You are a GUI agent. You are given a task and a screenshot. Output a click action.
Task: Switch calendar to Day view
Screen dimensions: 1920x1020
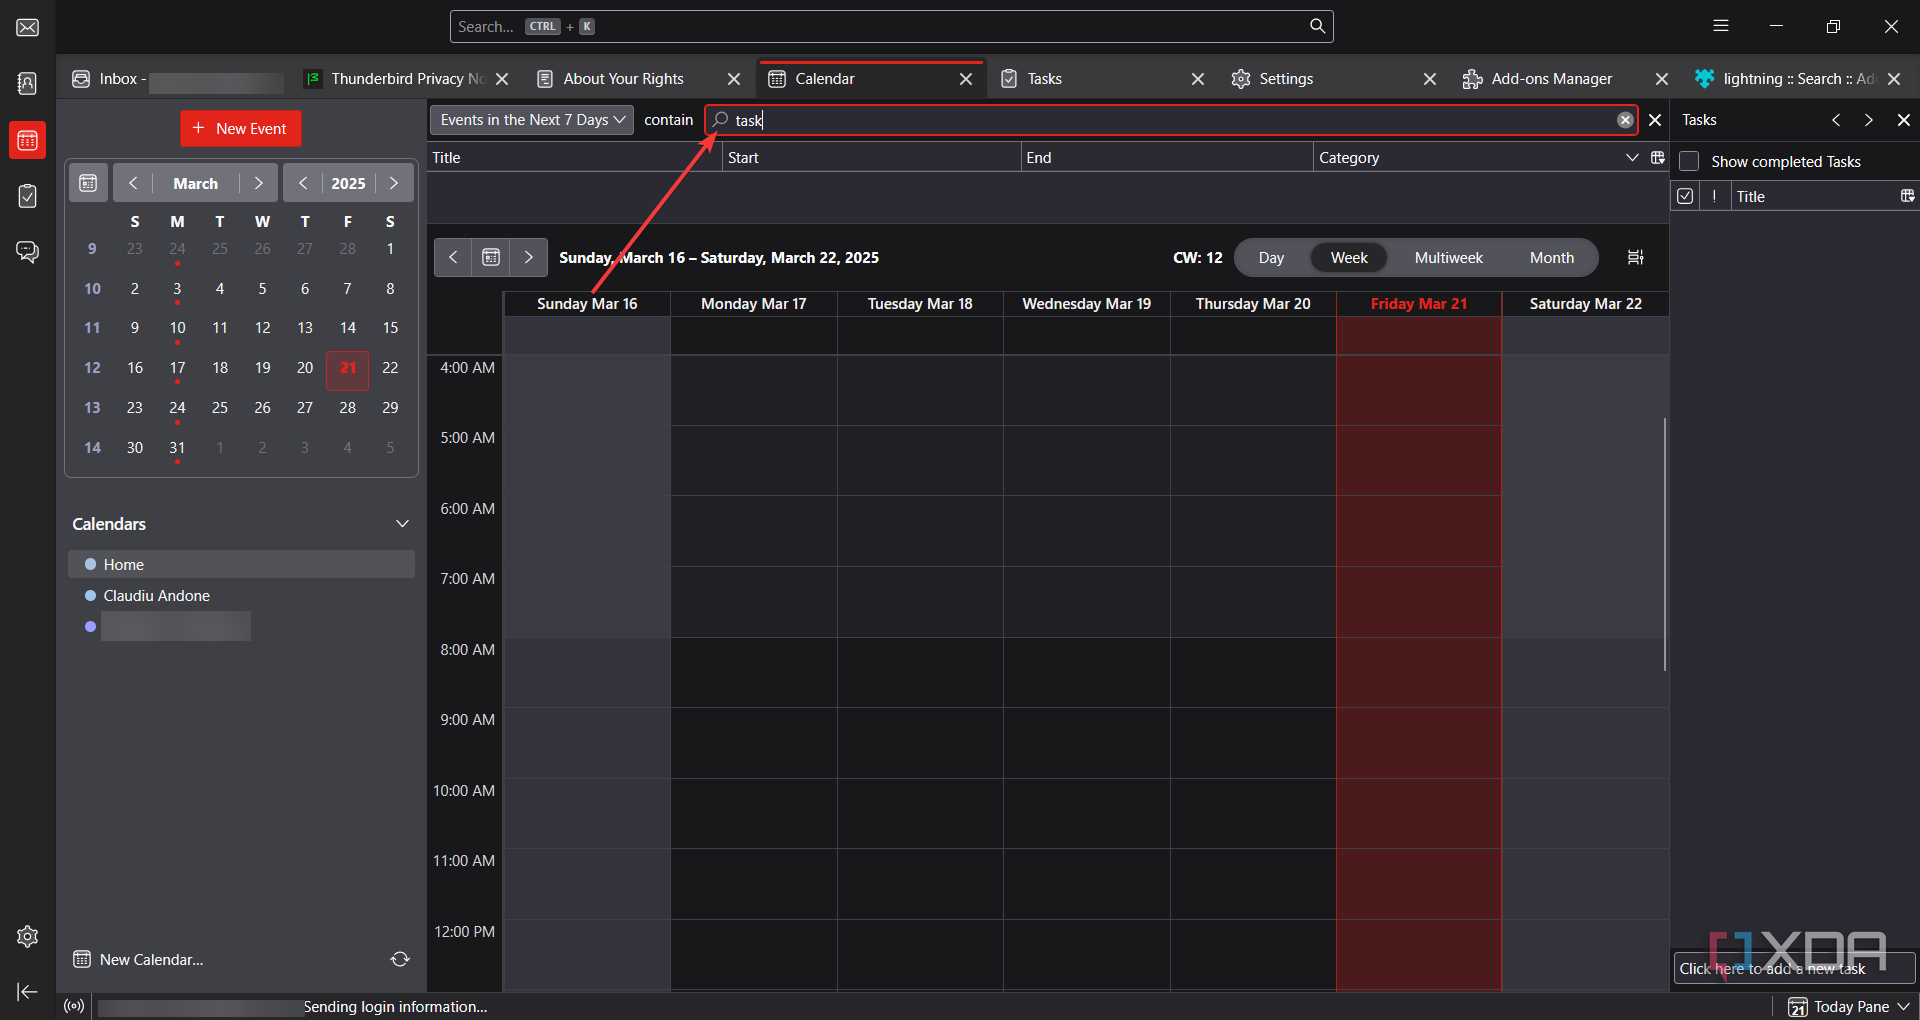click(1271, 257)
